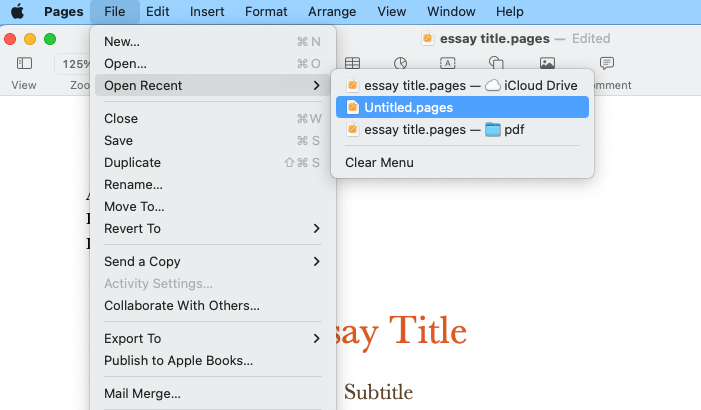701x410 pixels.
Task: Select Duplicate from the File menu
Action: [132, 162]
